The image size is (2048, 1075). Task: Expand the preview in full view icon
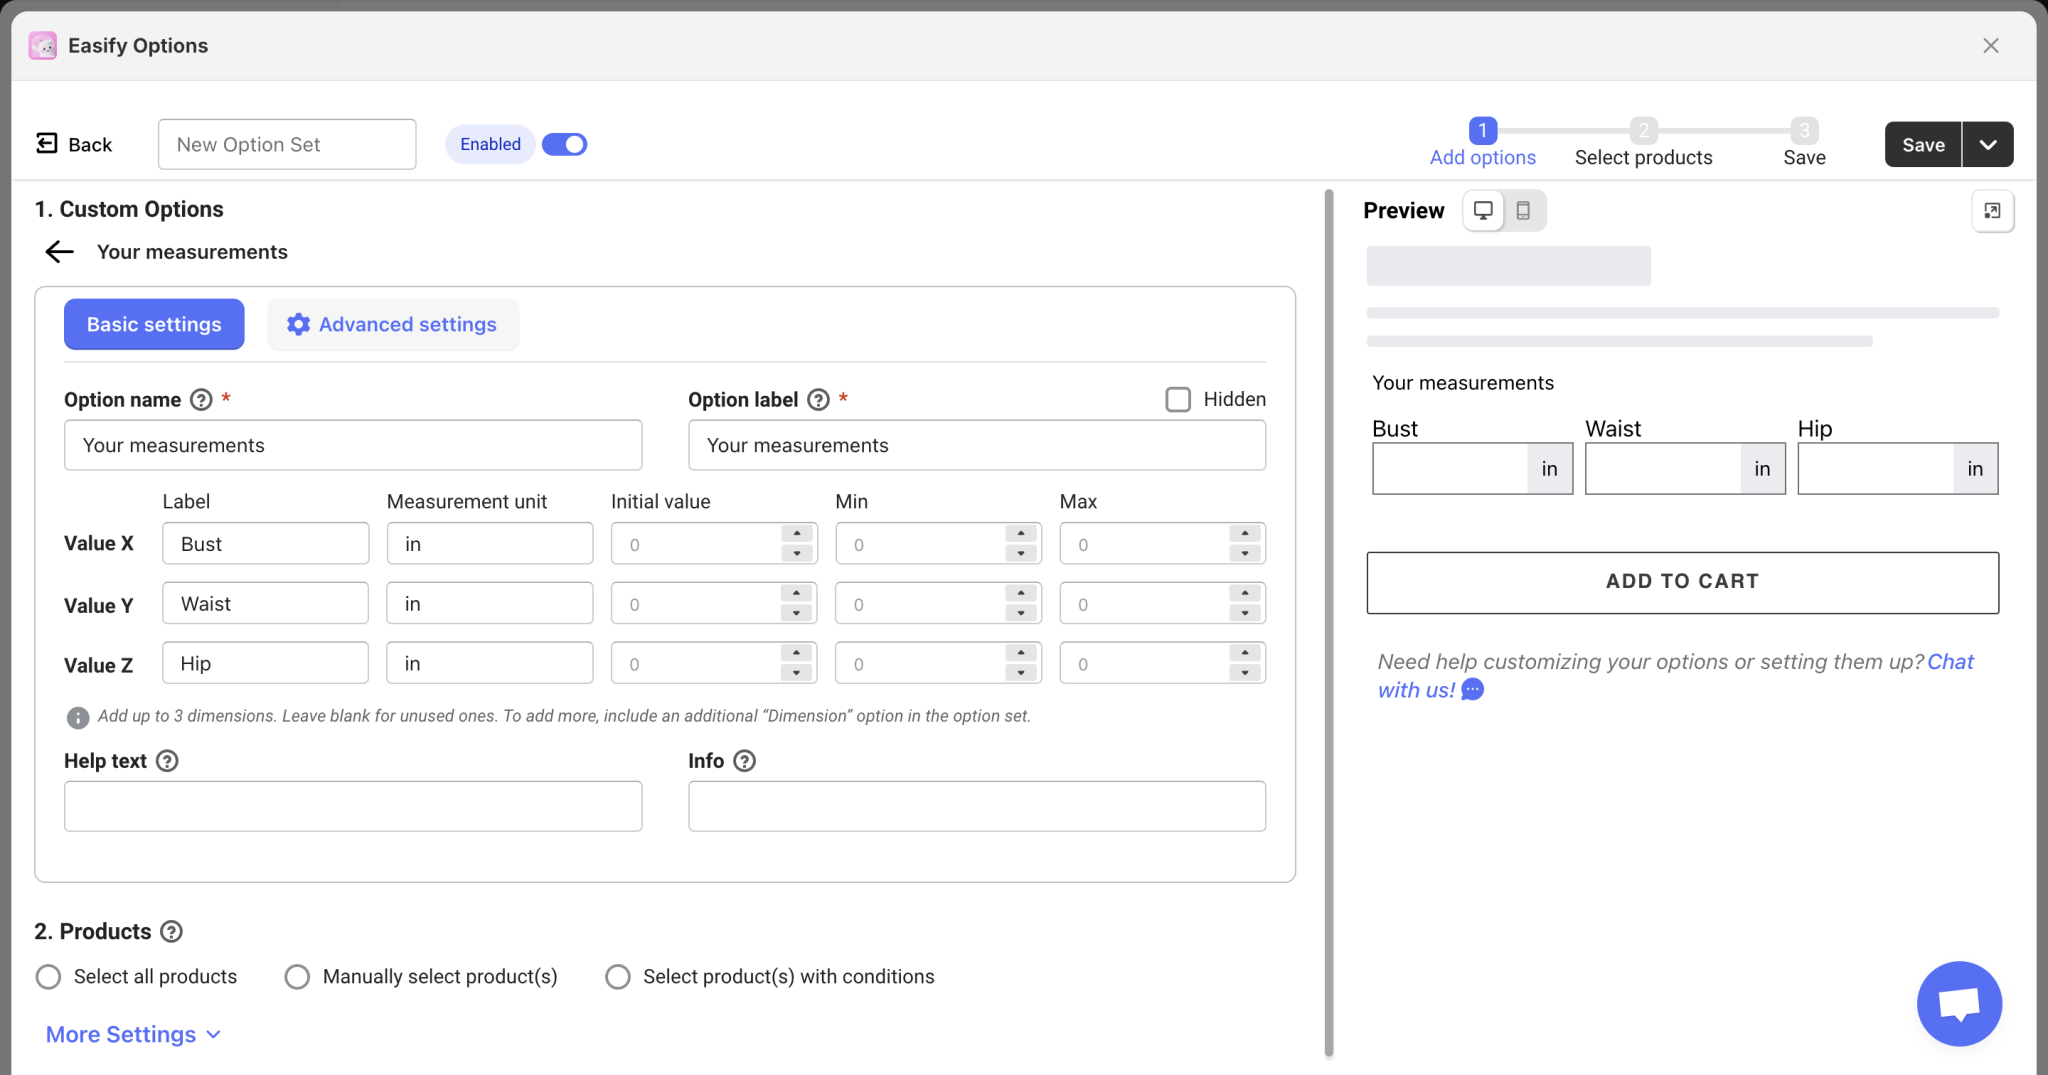pos(1992,211)
